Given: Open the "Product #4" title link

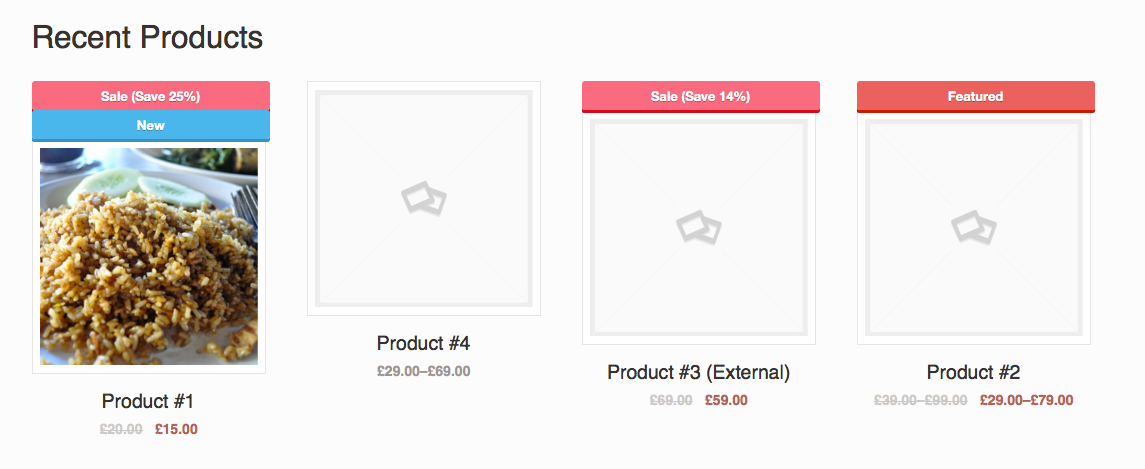Looking at the screenshot, I should [423, 343].
